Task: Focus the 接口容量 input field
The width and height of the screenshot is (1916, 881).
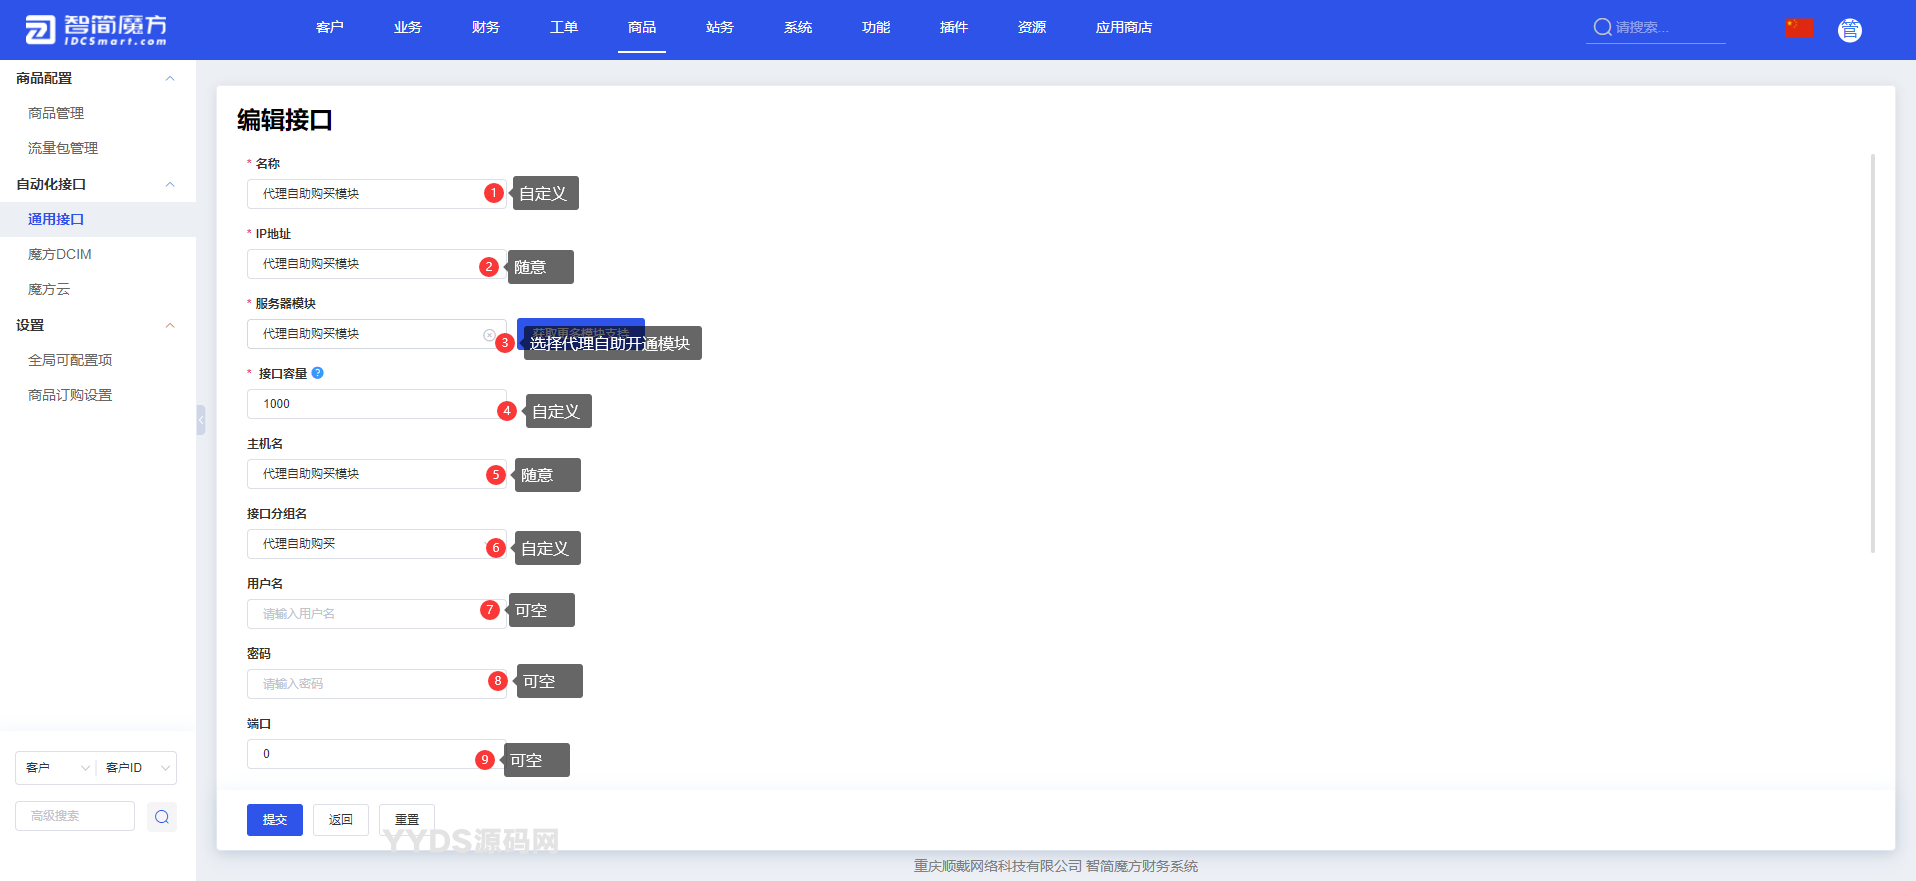Action: (x=376, y=404)
